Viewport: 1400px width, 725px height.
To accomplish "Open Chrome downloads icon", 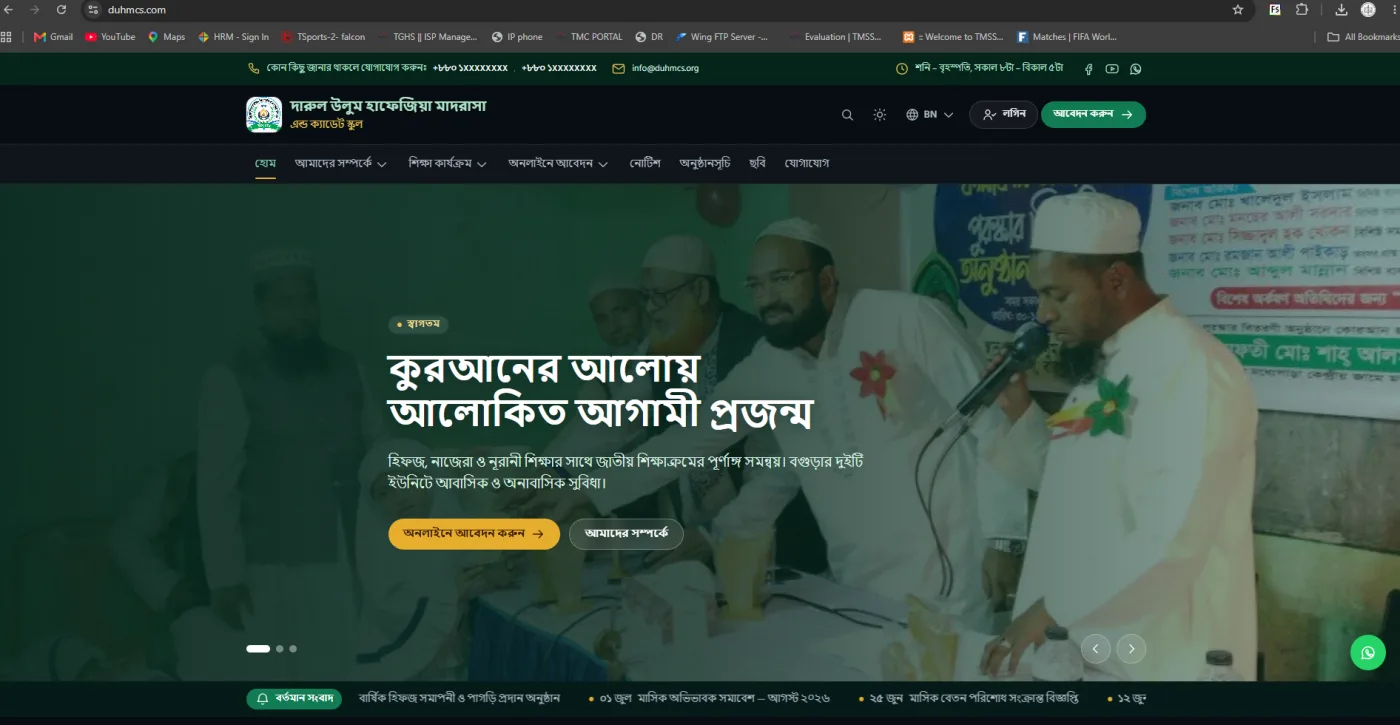I will click(1341, 10).
